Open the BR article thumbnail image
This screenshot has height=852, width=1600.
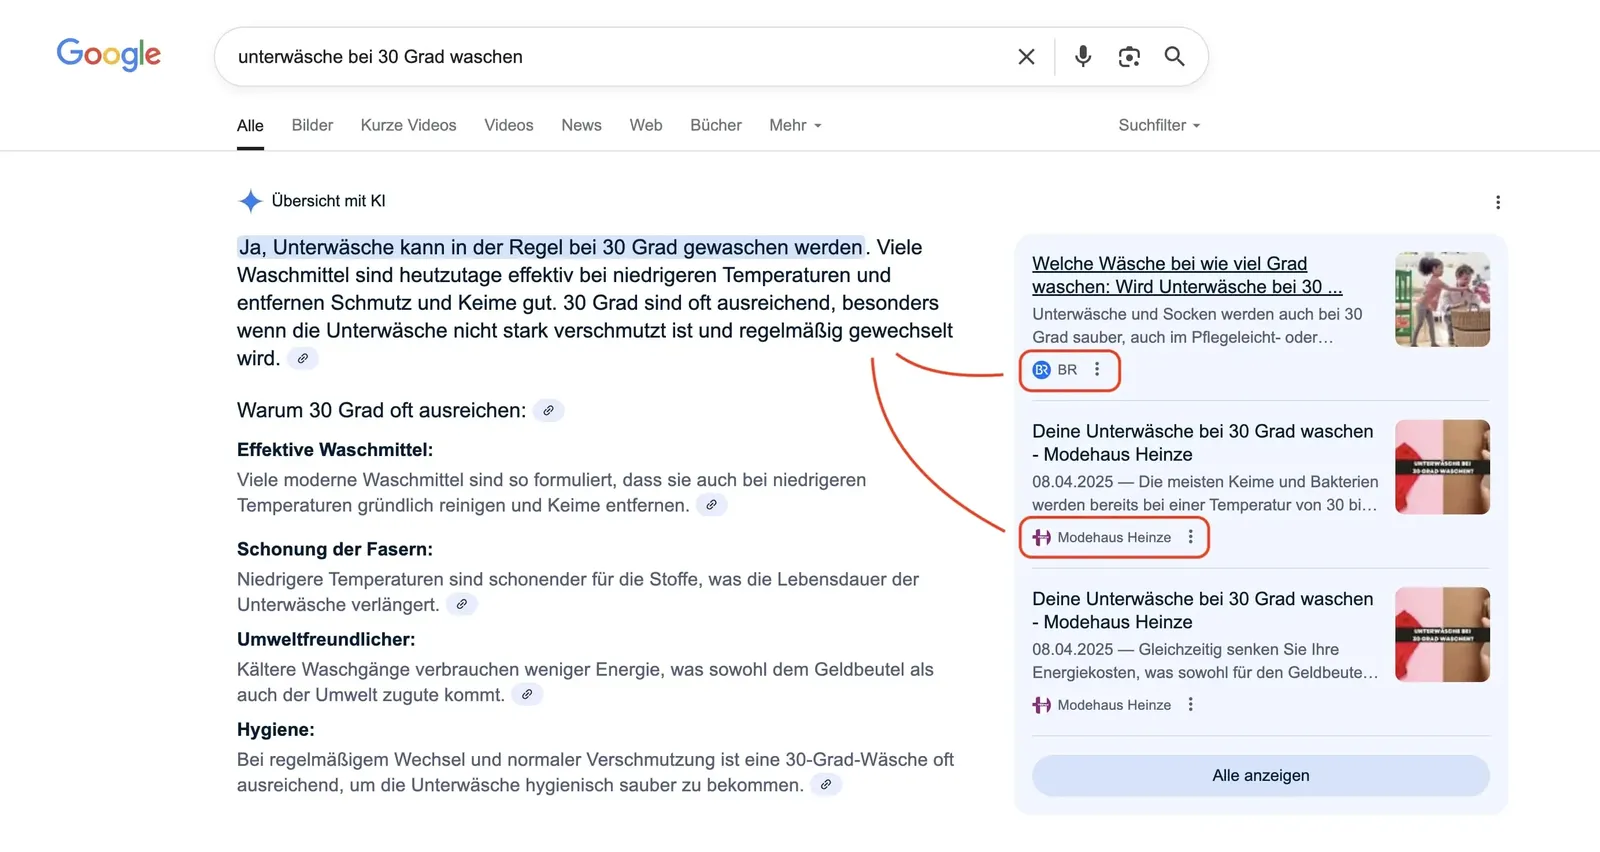click(x=1442, y=299)
